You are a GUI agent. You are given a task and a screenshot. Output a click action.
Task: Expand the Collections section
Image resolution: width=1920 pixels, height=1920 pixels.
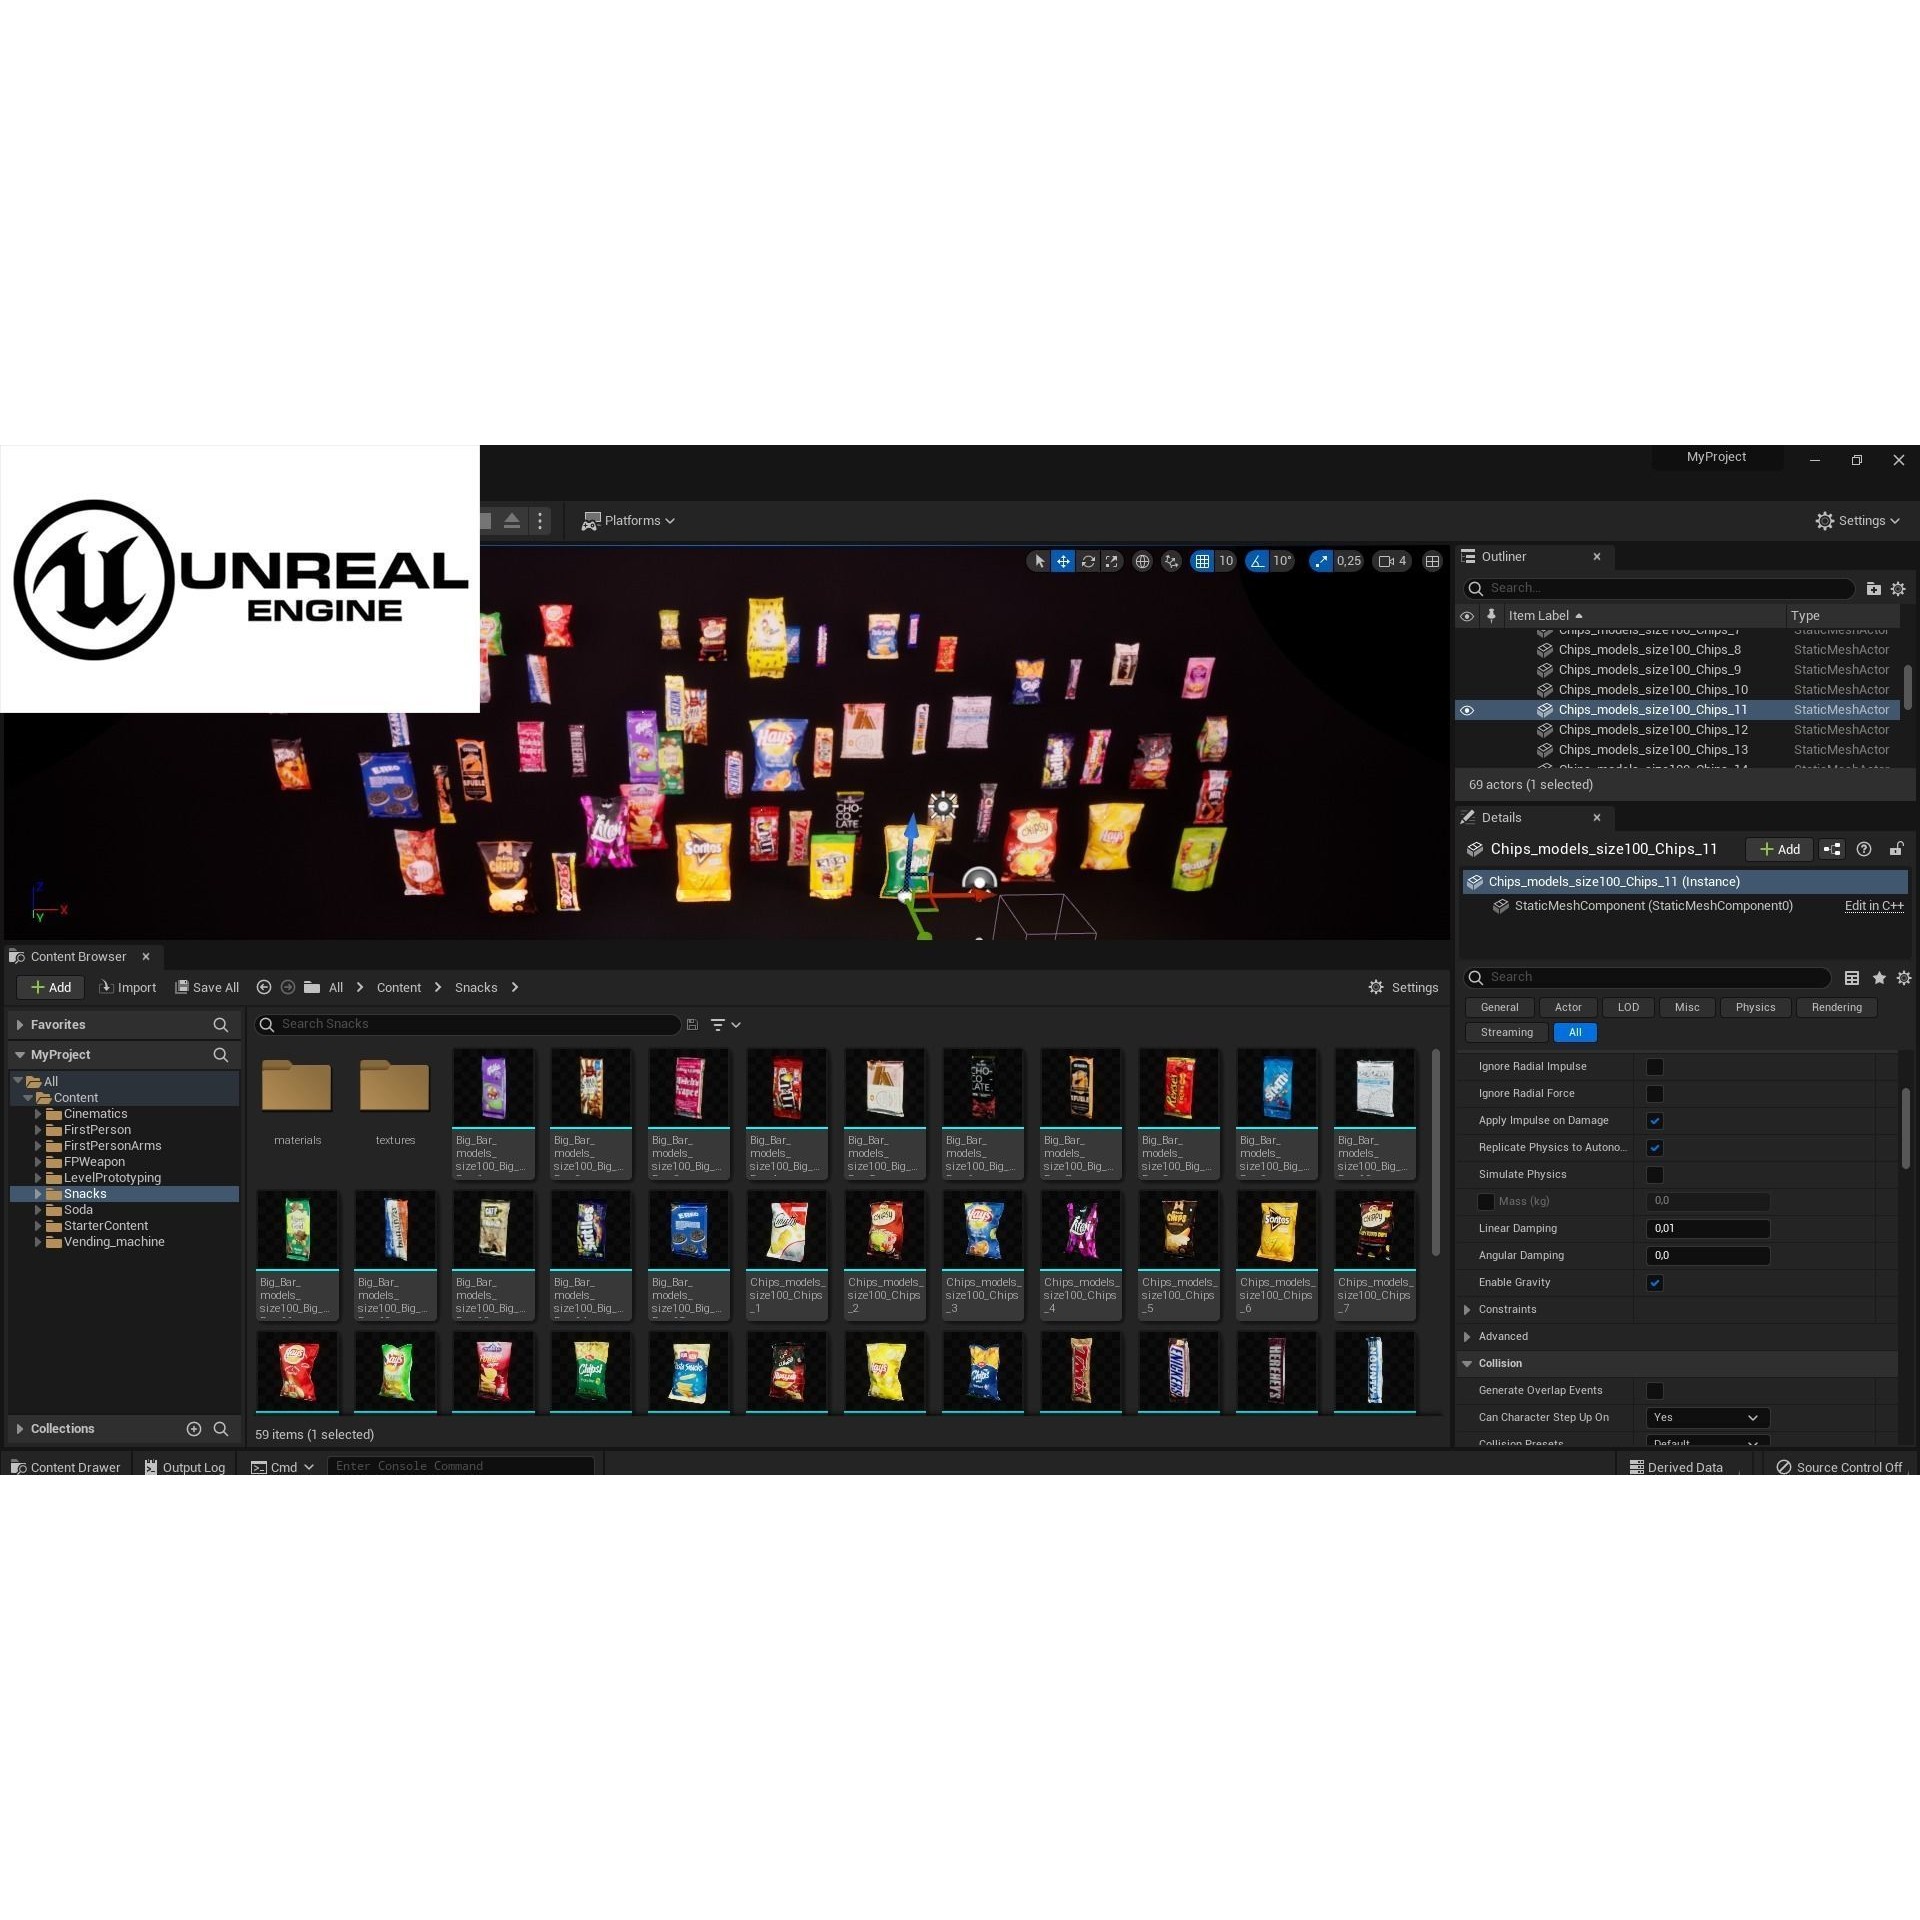point(20,1429)
